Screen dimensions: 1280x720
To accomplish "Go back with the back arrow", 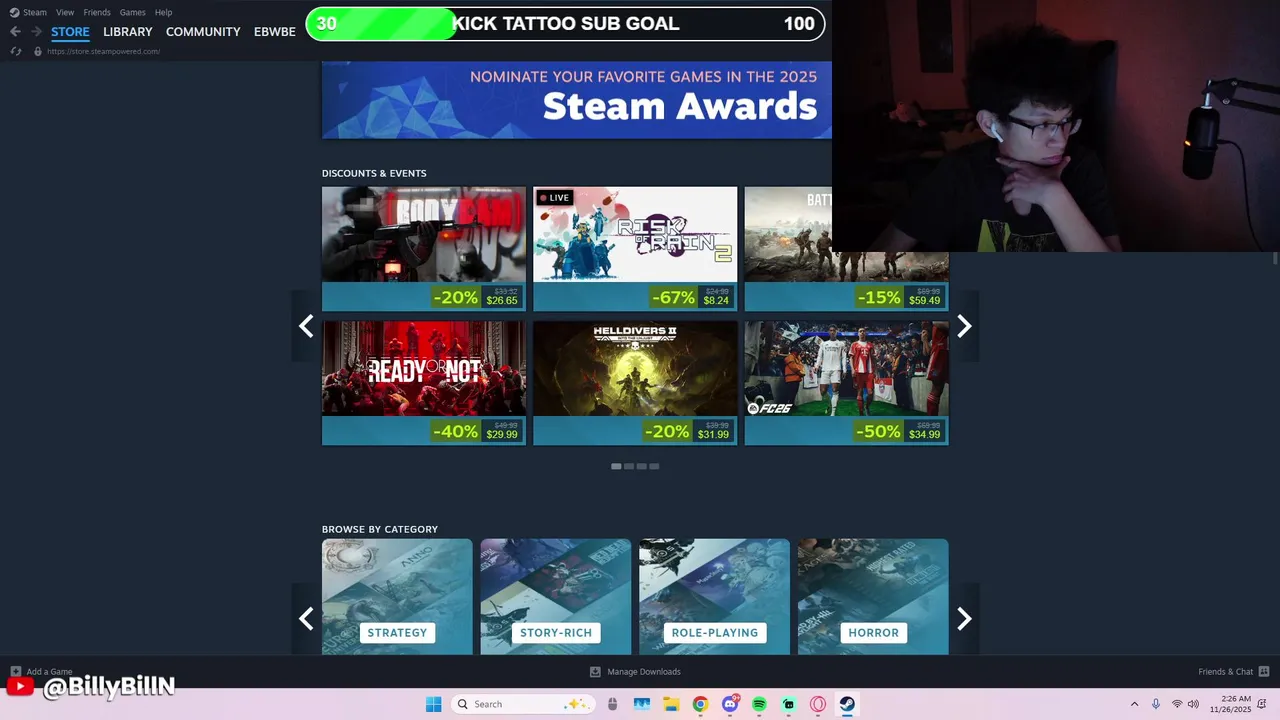I will pyautogui.click(x=15, y=32).
